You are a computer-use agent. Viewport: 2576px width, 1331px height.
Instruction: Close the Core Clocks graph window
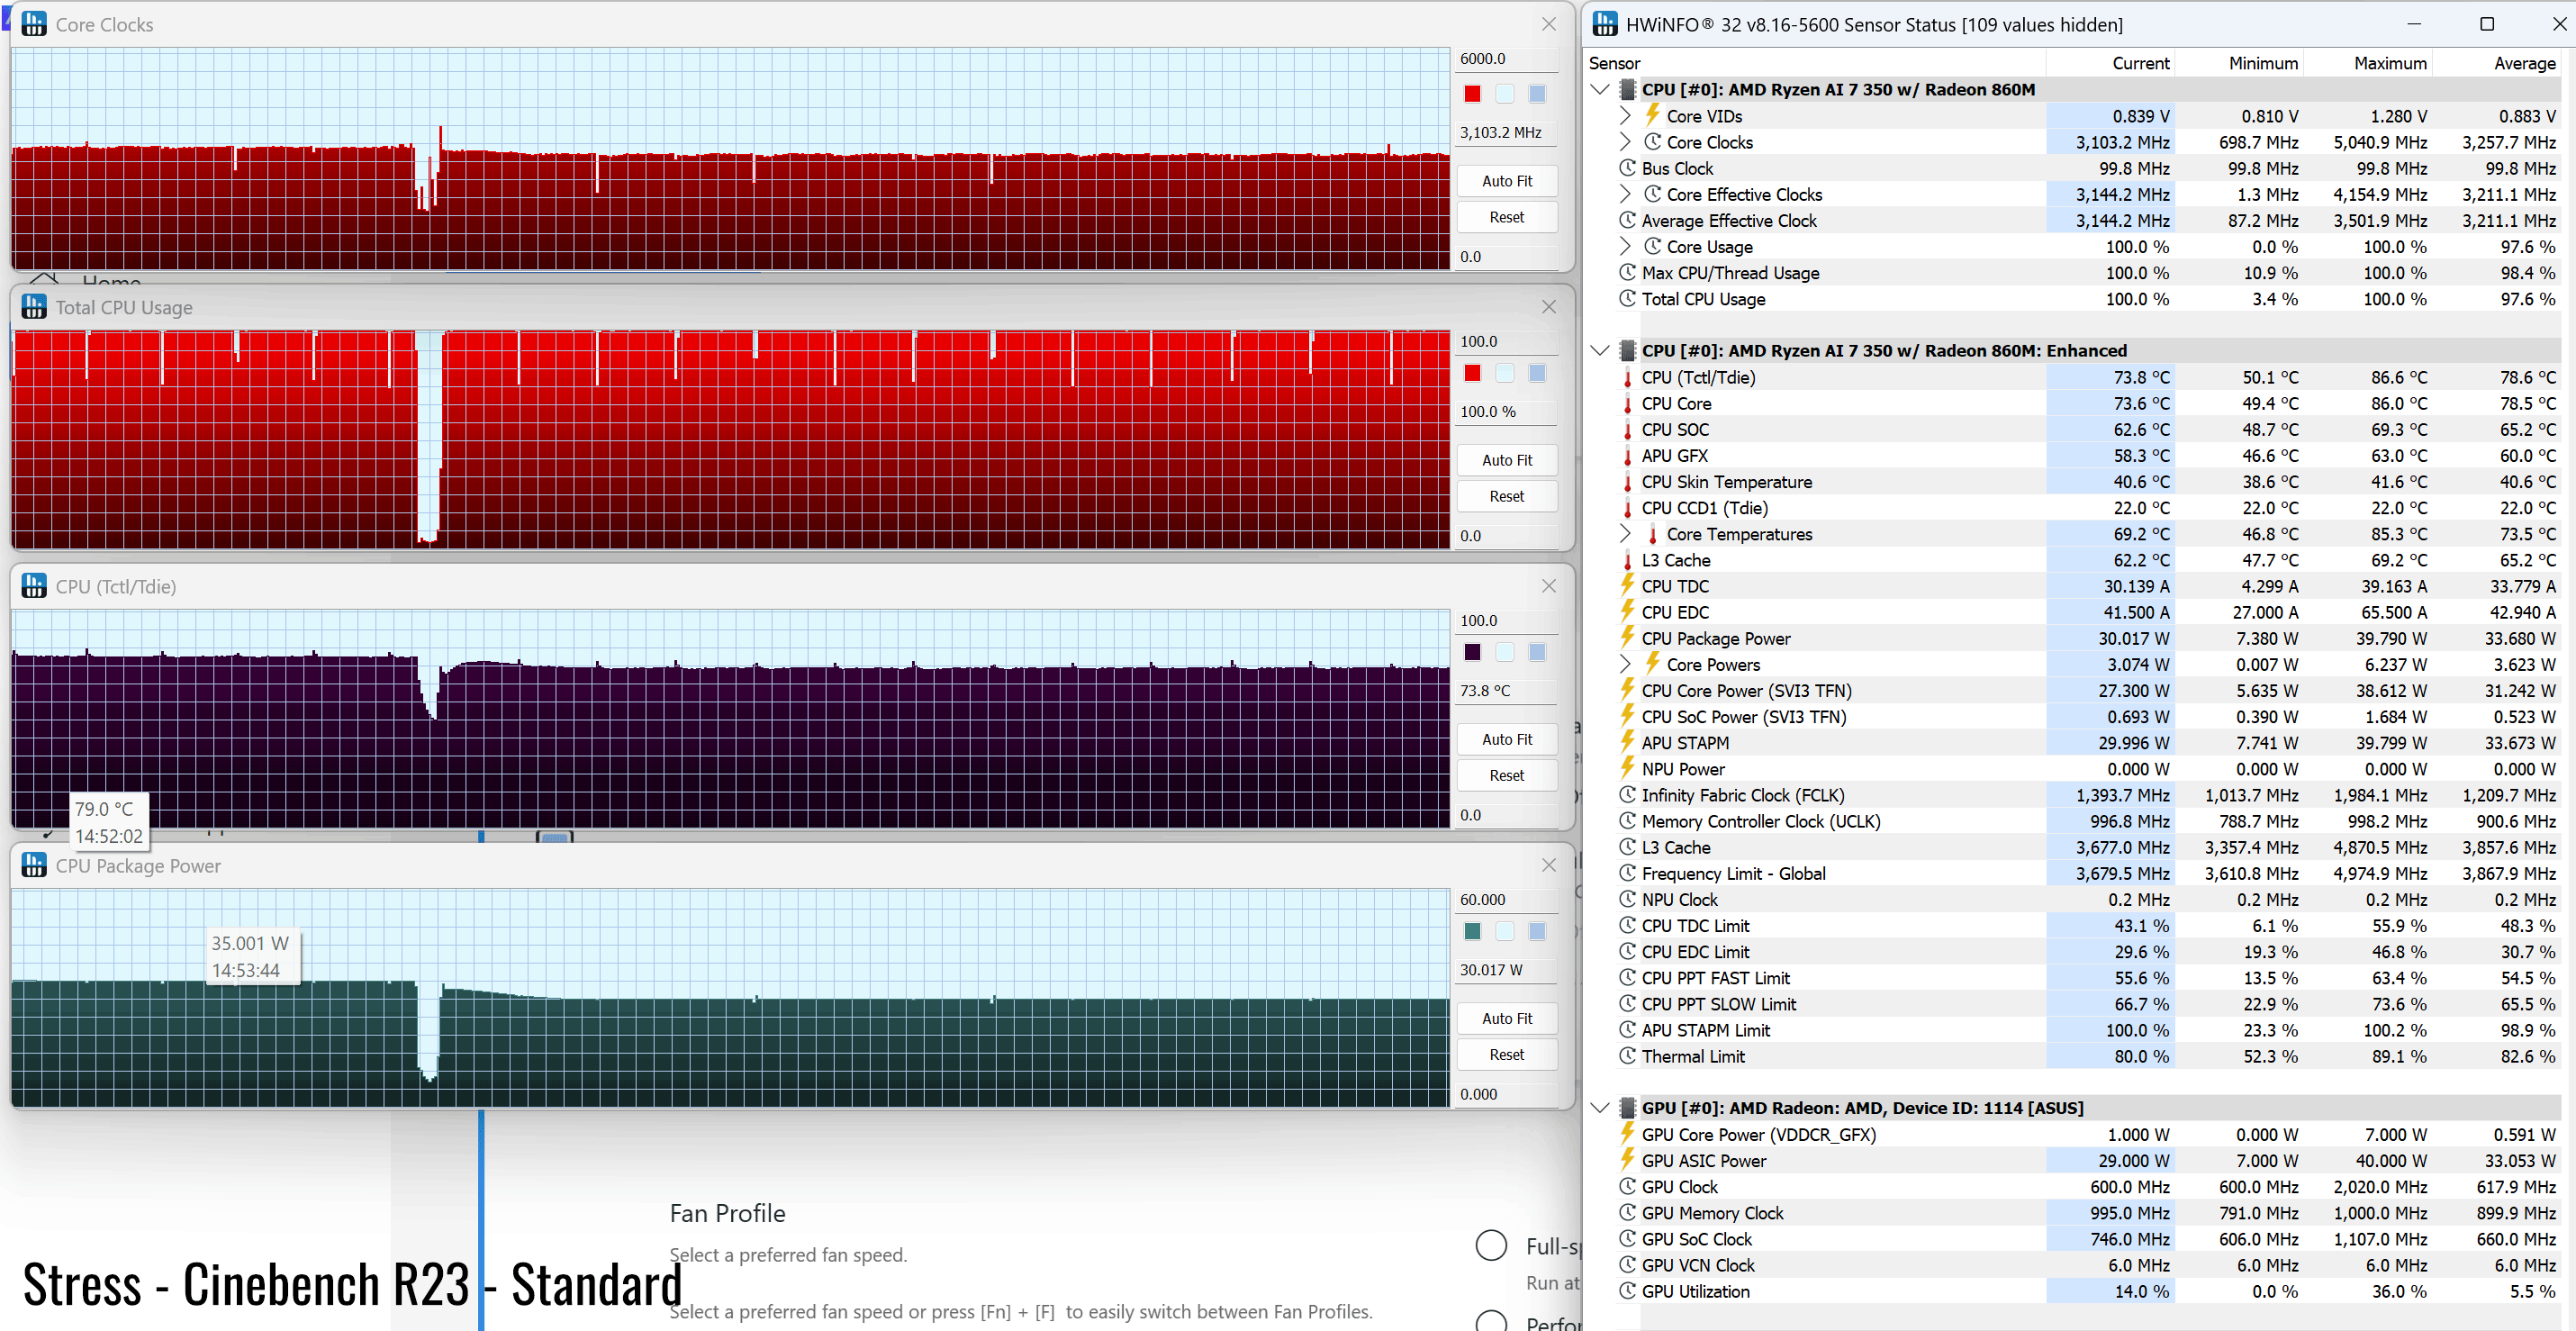(1549, 24)
